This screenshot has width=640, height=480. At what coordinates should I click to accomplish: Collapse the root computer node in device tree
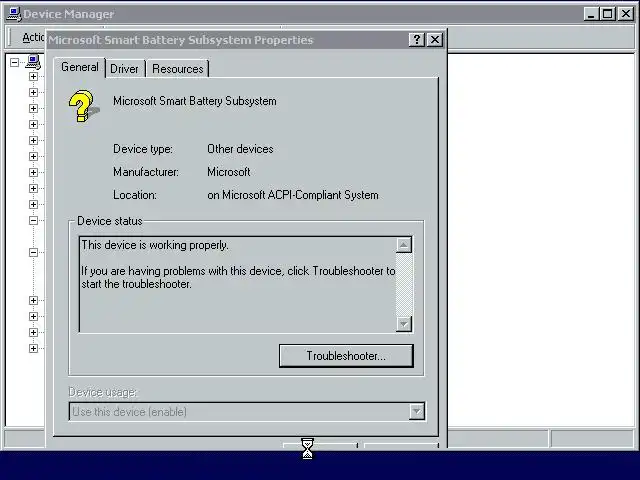tap(14, 62)
